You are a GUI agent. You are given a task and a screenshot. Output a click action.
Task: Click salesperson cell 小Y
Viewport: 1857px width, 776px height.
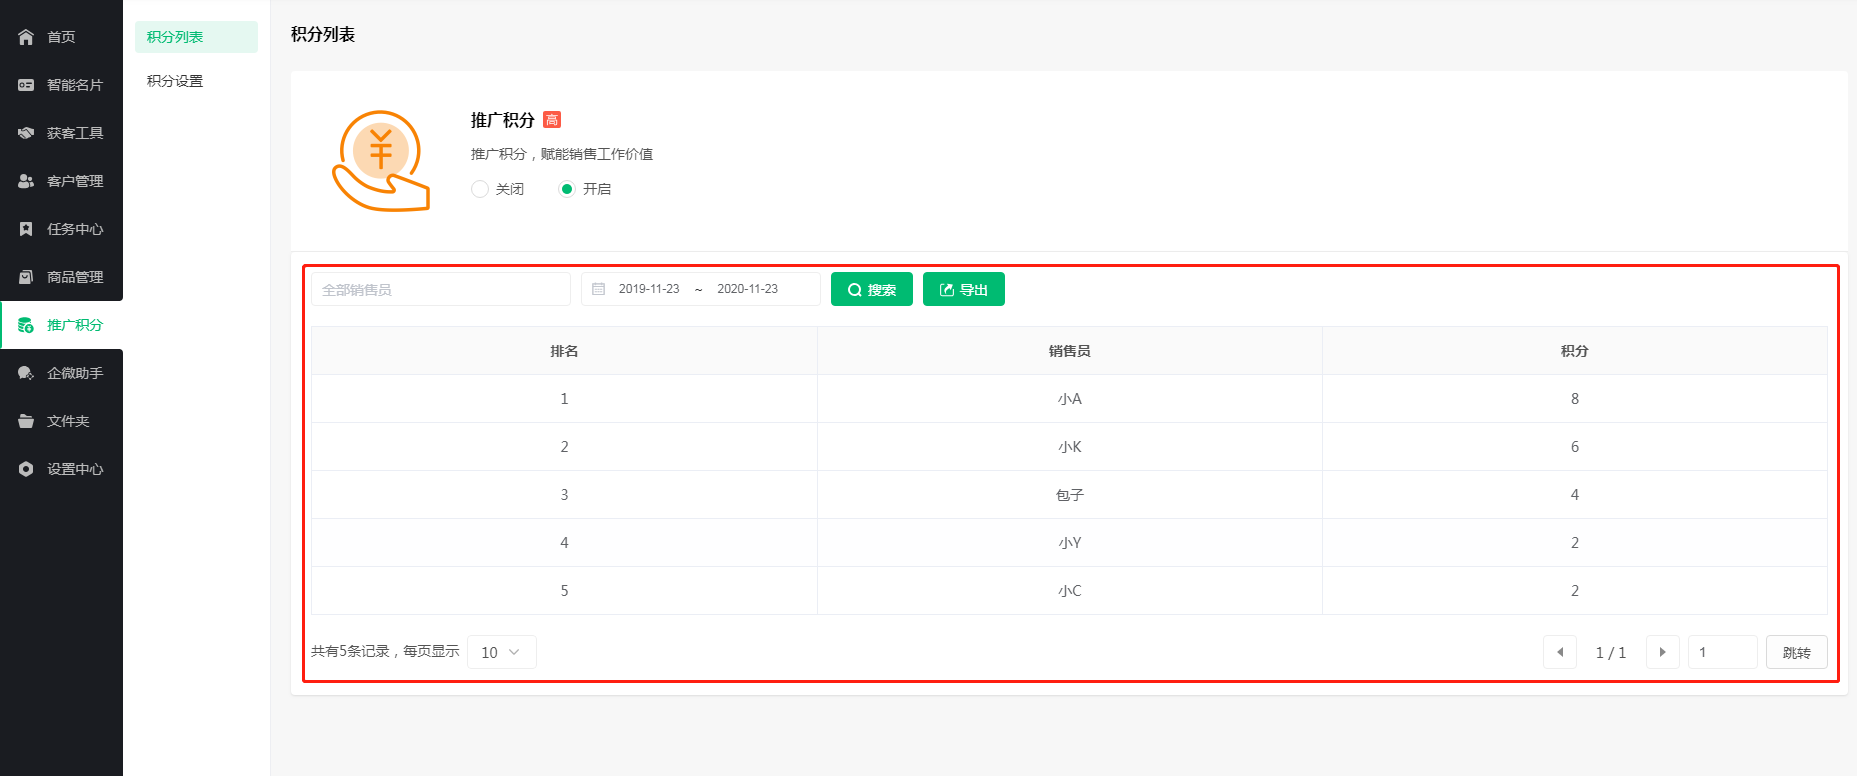click(x=1070, y=543)
